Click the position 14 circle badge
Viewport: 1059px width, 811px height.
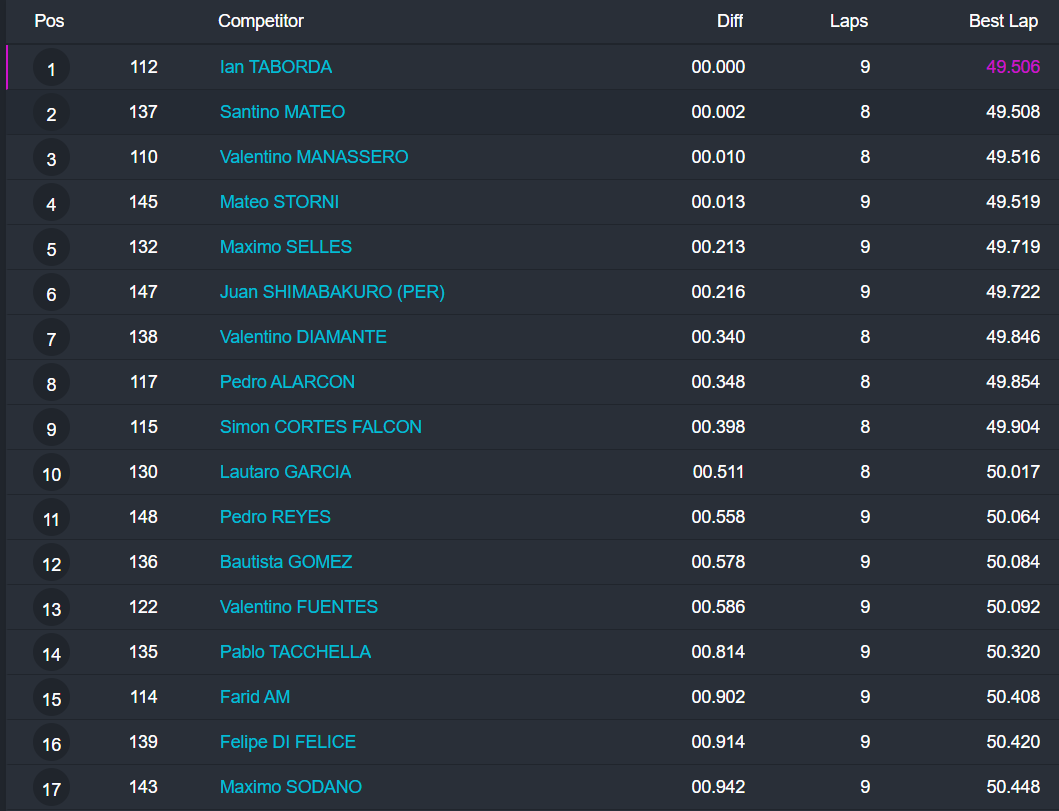point(51,654)
